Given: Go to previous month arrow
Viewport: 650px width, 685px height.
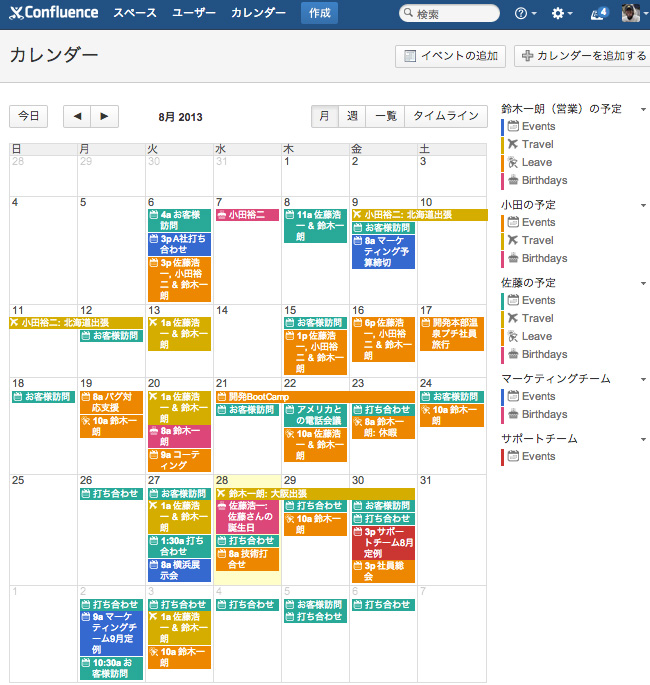Looking at the screenshot, I should pos(77,116).
